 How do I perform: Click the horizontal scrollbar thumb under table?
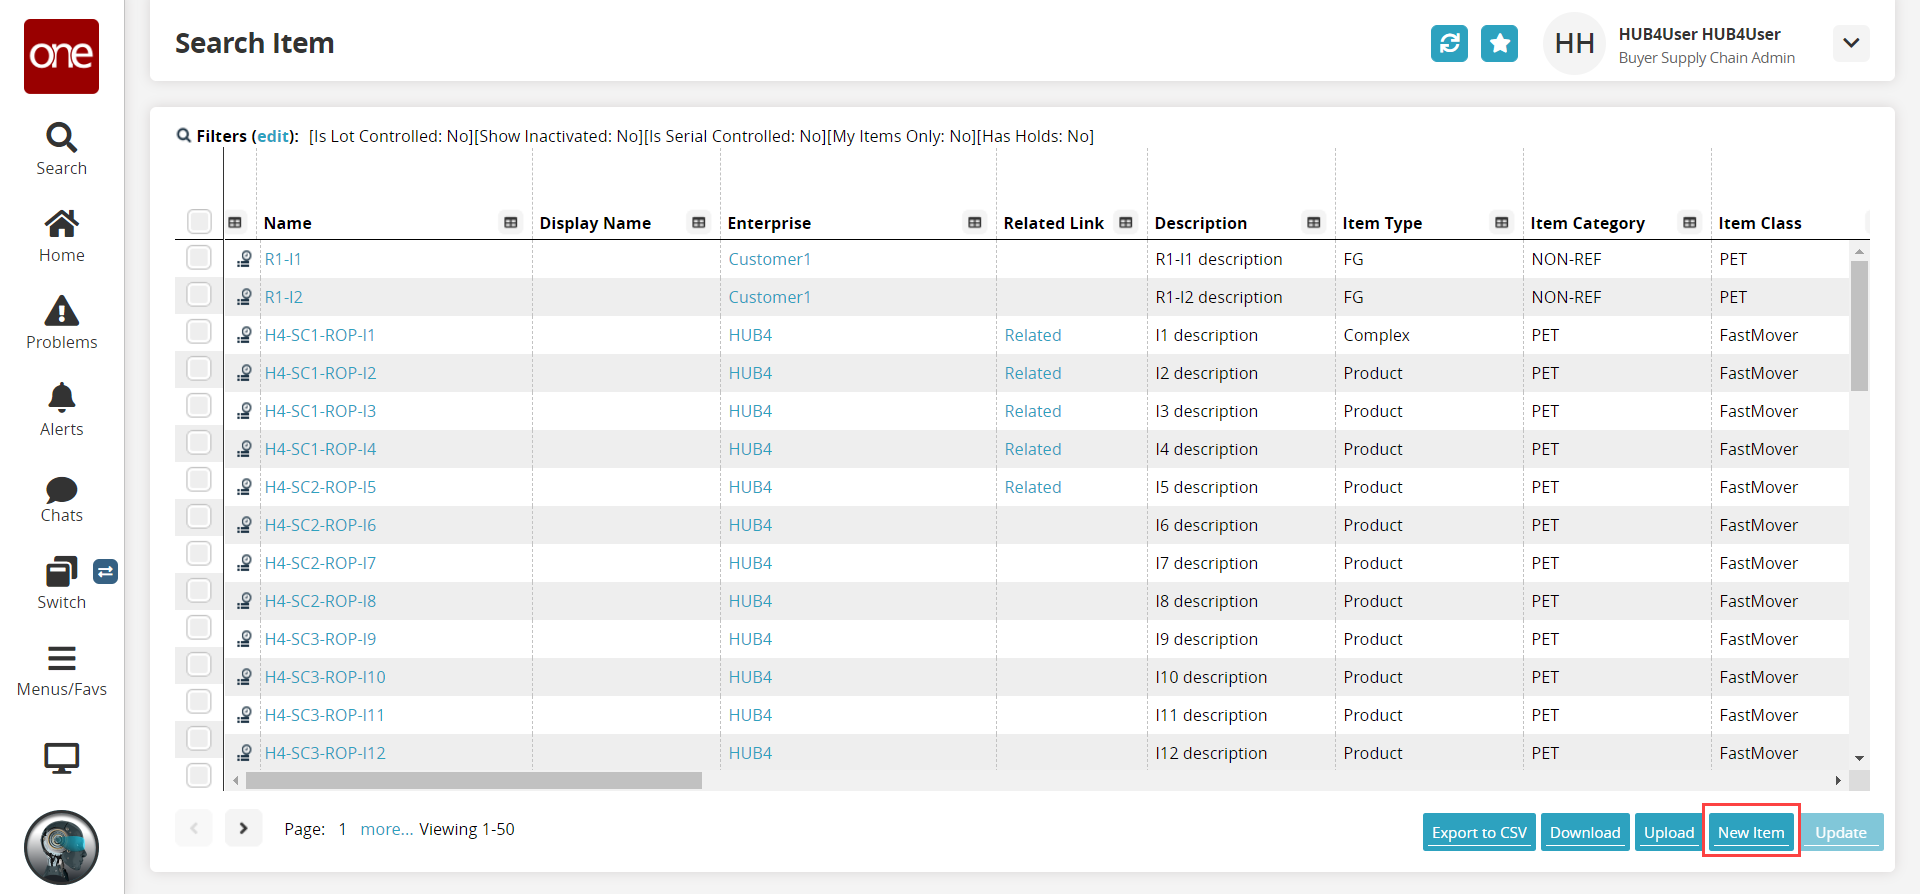473,780
